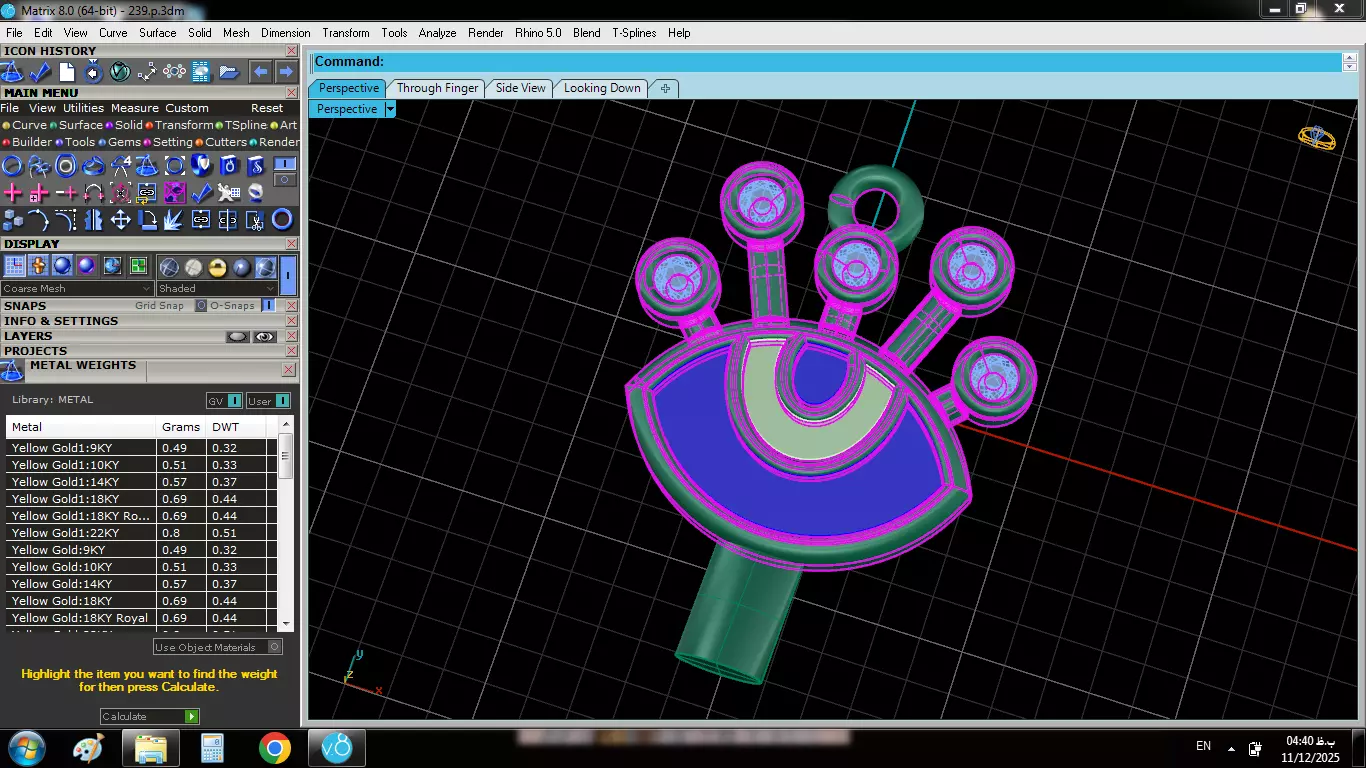The width and height of the screenshot is (1366, 768).
Task: Select the pink plus point tool
Action: click(x=13, y=192)
